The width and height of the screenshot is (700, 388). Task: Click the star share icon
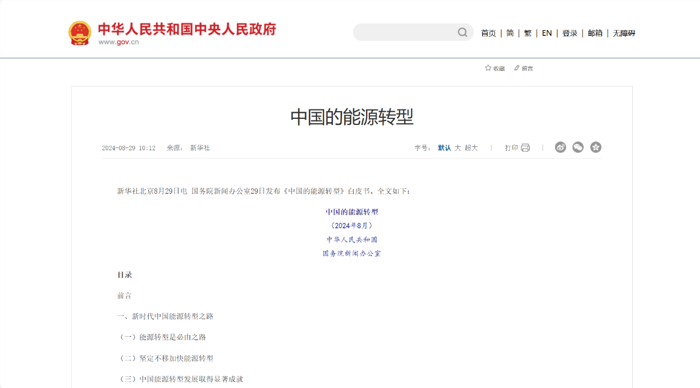tap(596, 147)
